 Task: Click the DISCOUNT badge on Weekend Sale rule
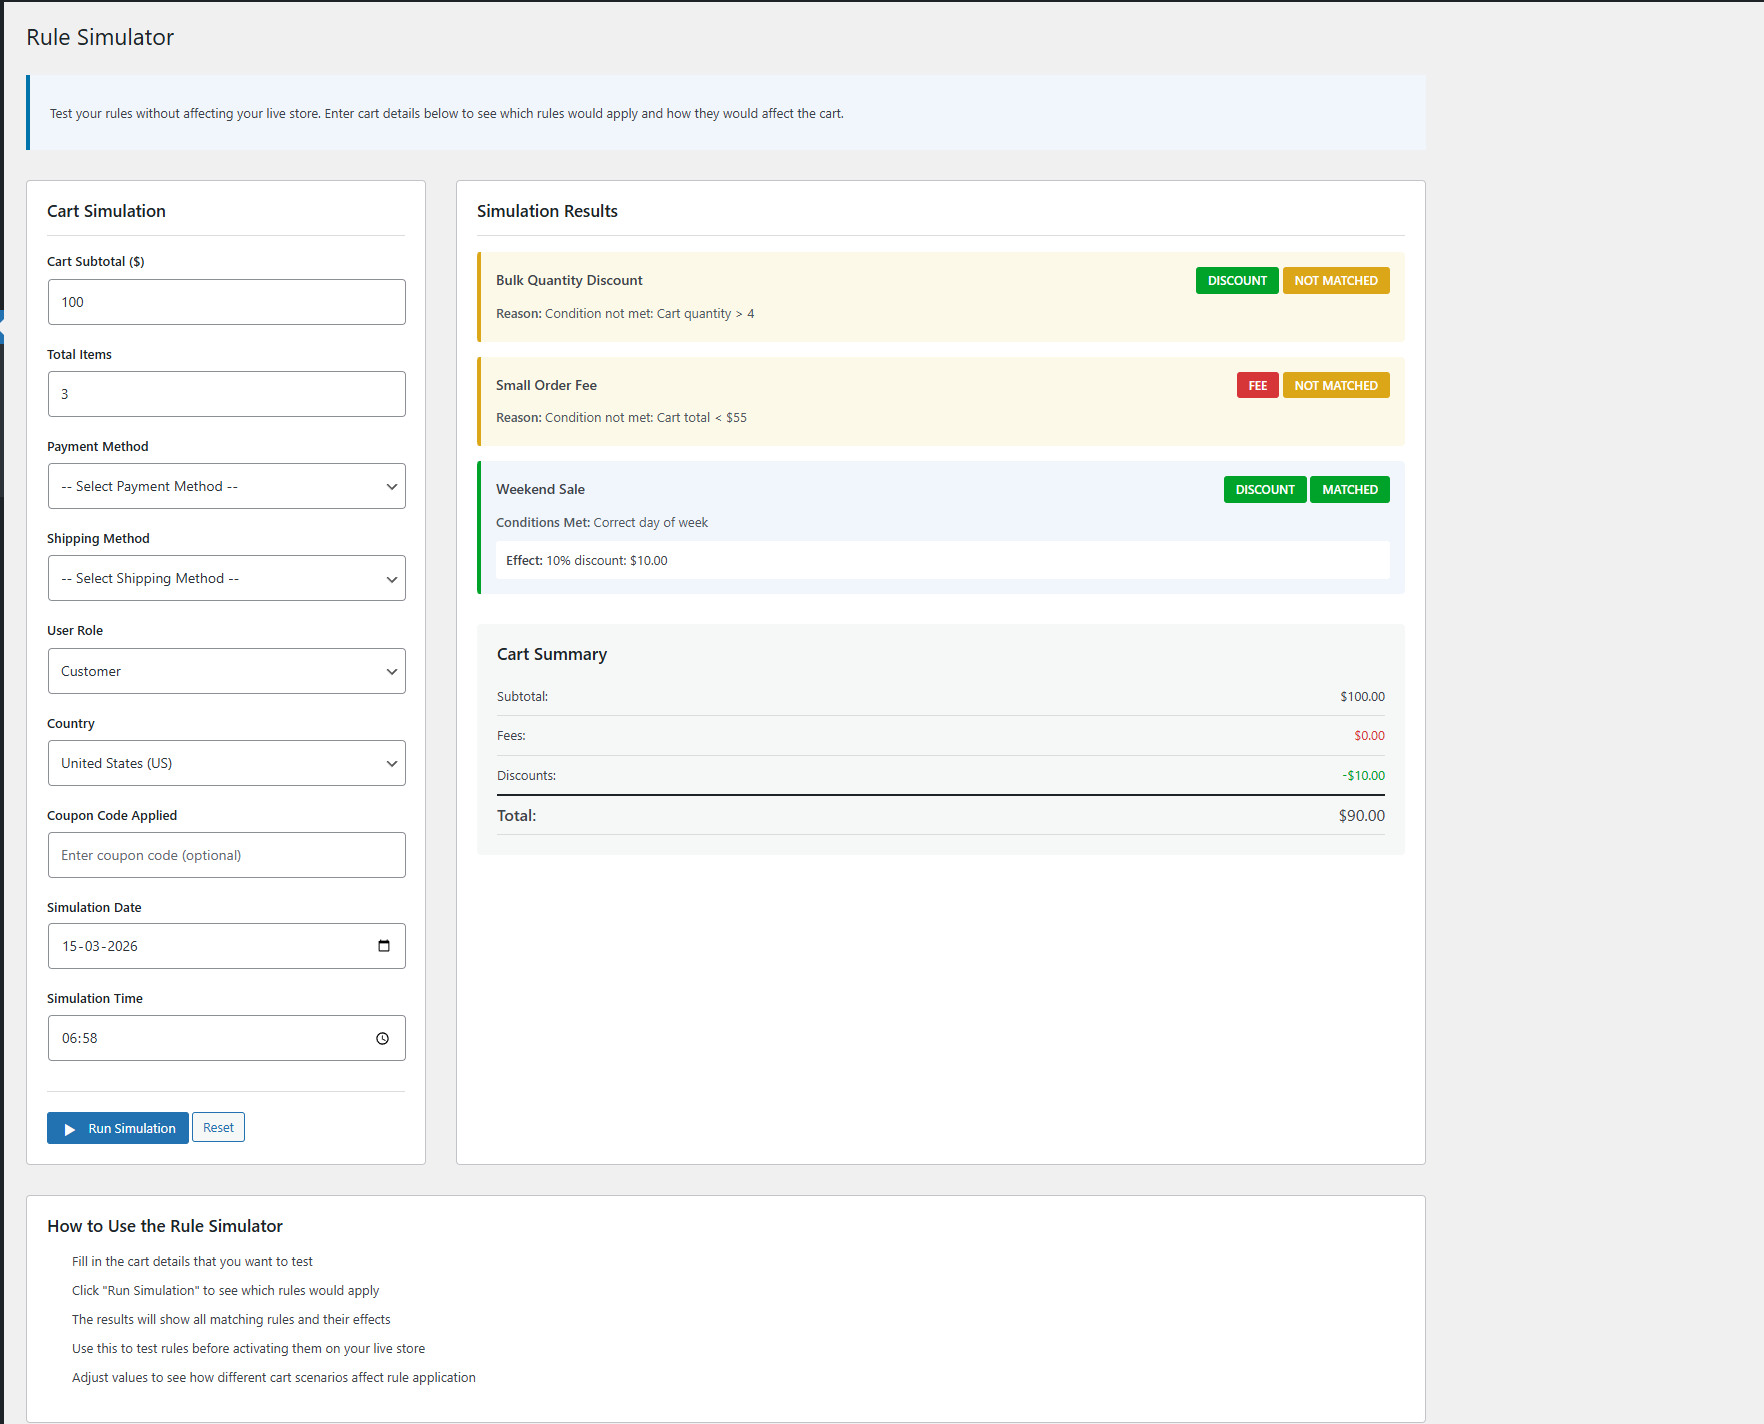[x=1264, y=489]
